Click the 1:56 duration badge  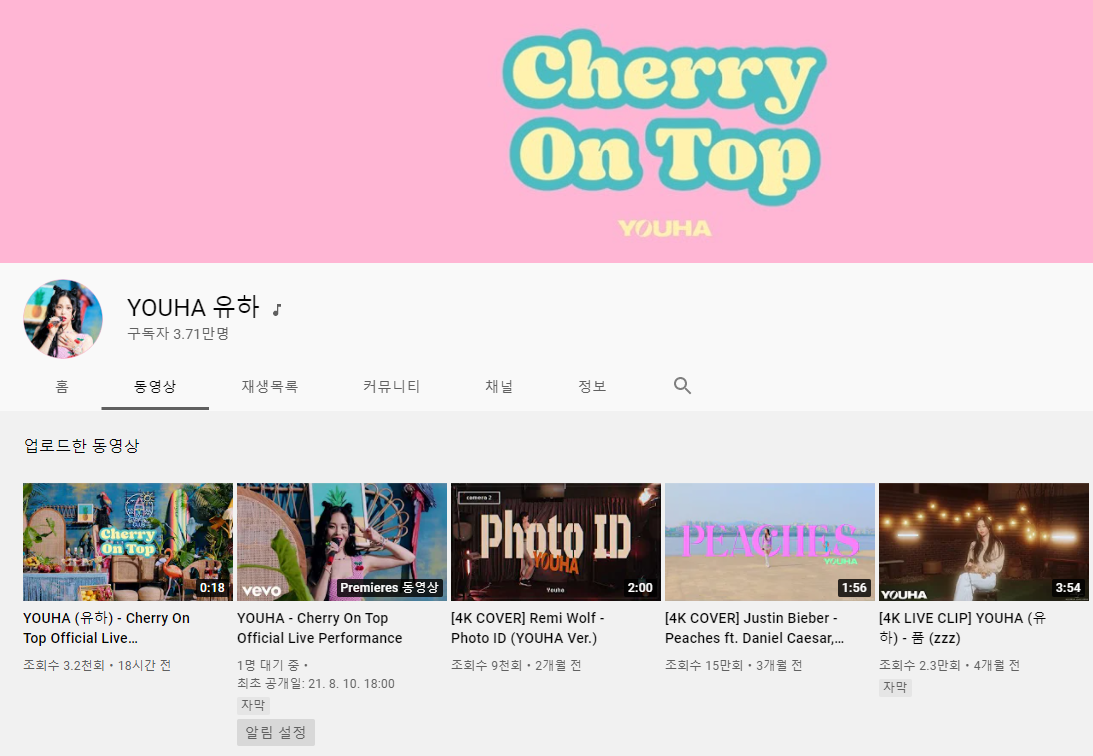point(854,587)
